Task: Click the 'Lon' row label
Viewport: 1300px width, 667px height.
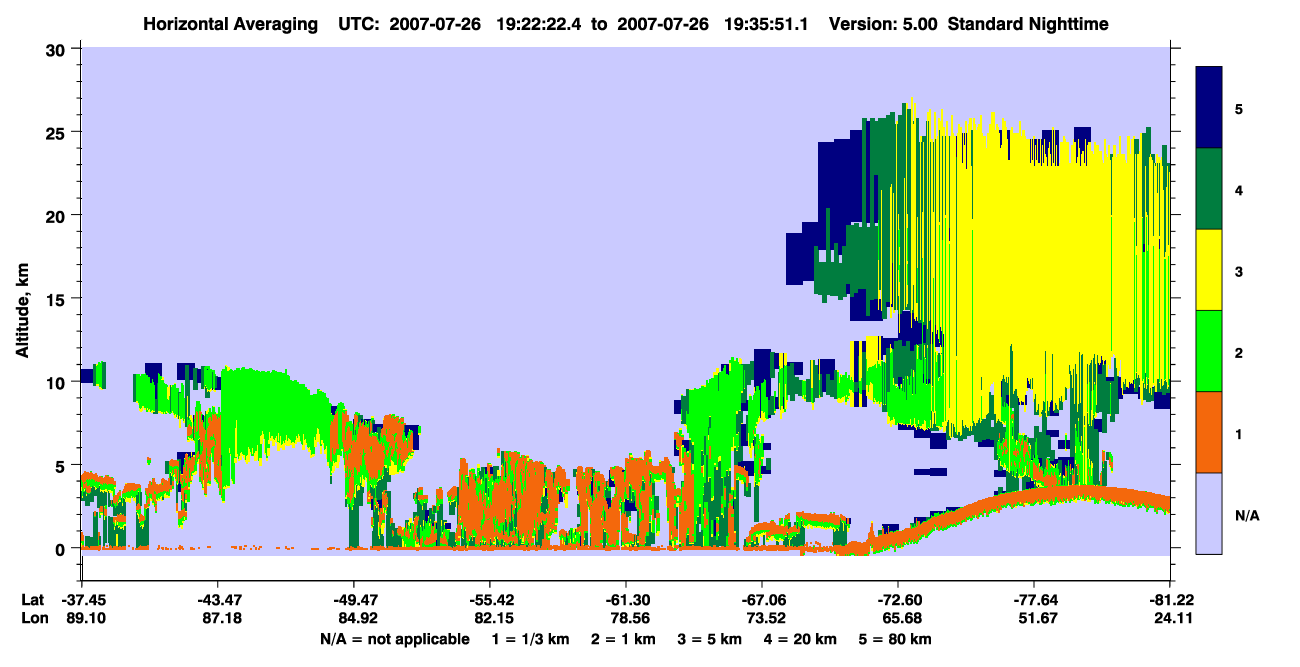Action: coord(33,619)
